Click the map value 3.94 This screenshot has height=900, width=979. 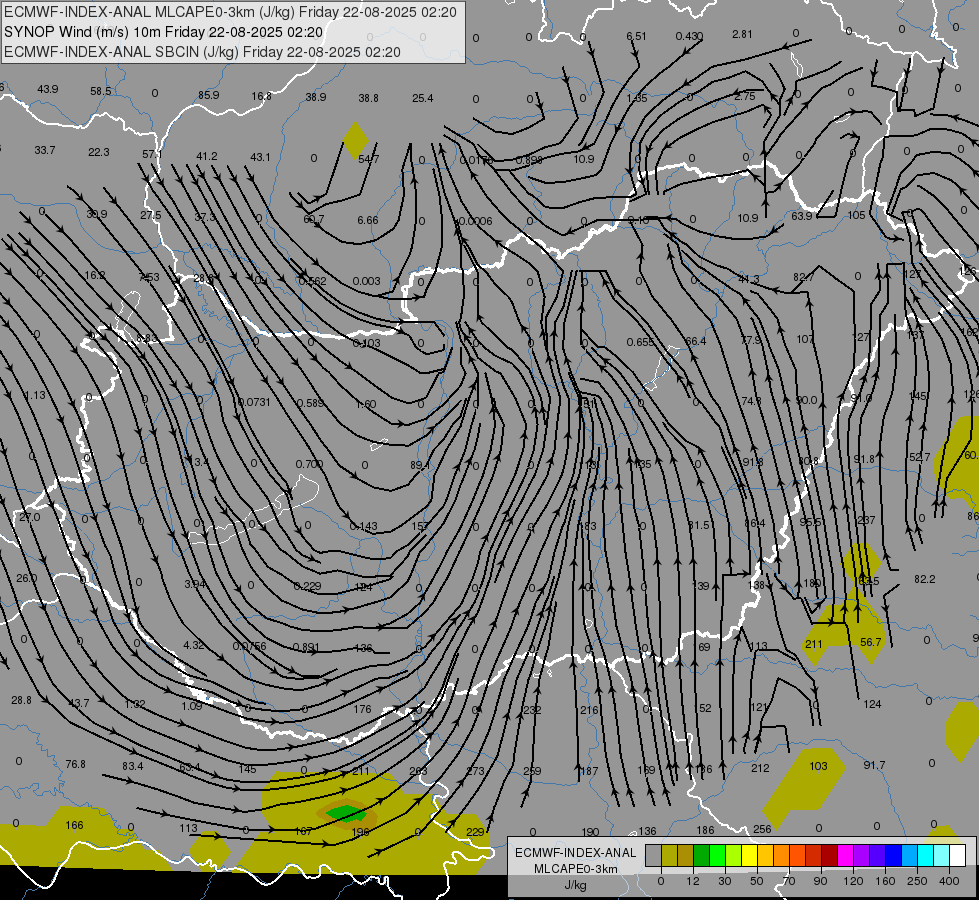(195, 584)
